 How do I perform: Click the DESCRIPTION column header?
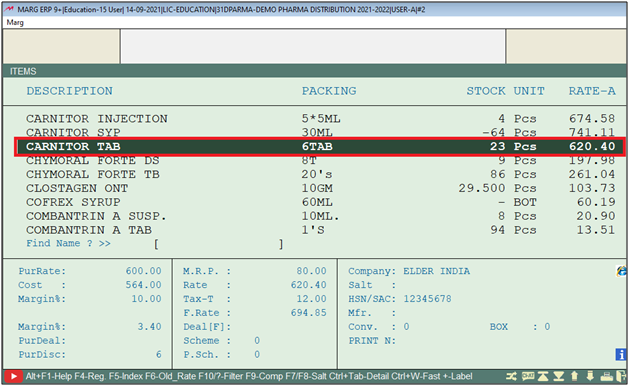tap(70, 91)
